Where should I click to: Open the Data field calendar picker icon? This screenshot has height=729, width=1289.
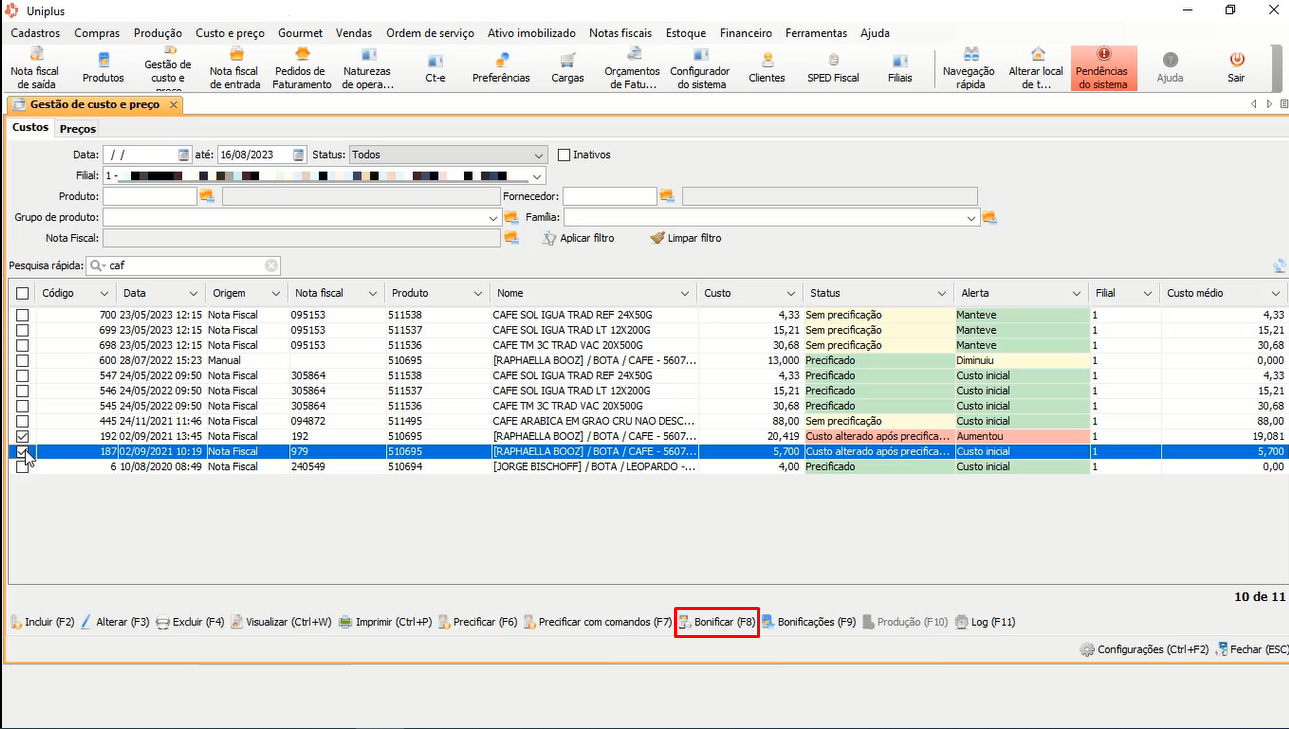pos(183,155)
